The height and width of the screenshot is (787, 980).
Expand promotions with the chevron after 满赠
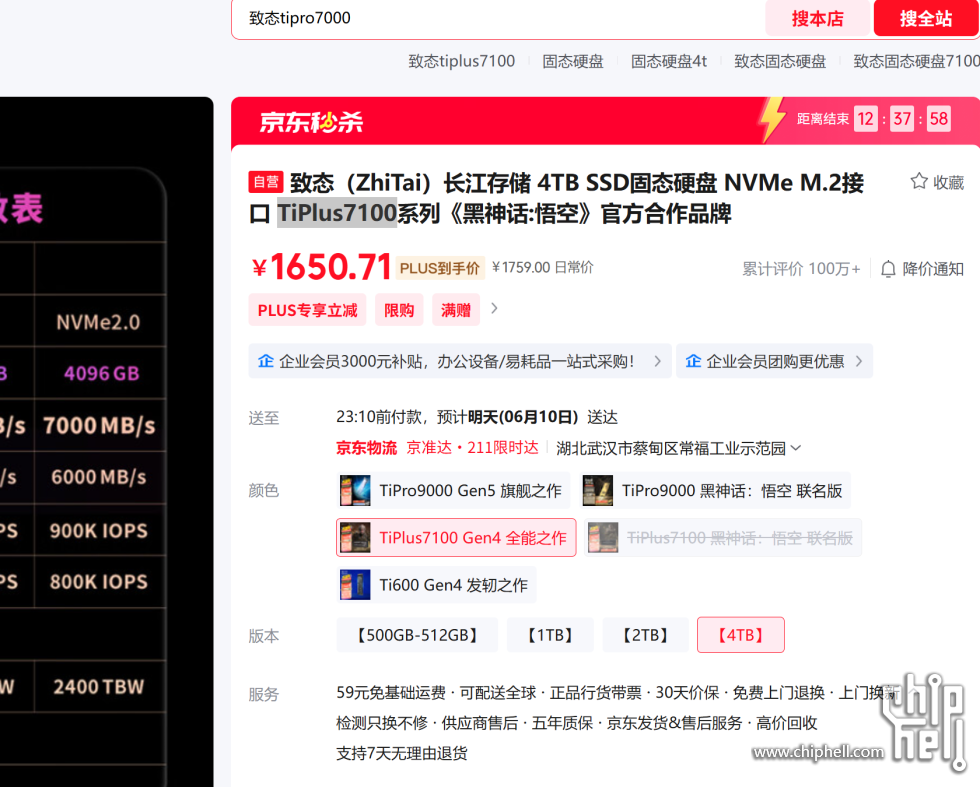click(x=494, y=308)
